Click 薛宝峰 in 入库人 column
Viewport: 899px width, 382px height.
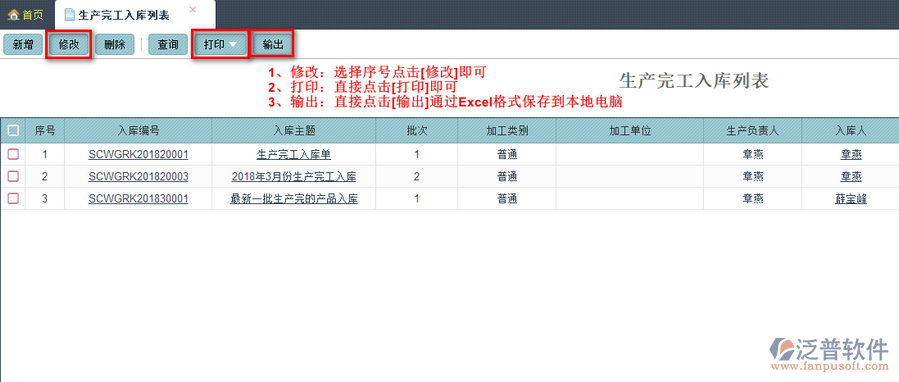pos(850,199)
